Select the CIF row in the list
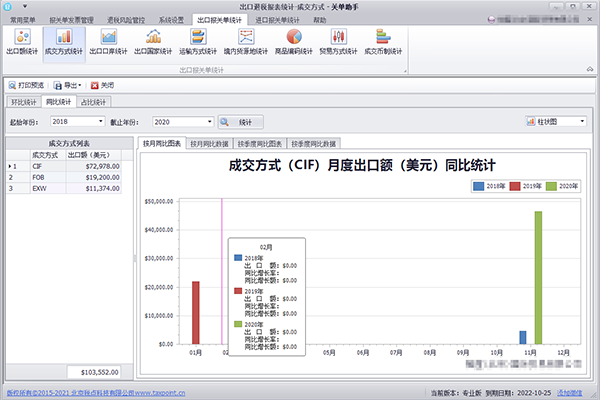The height and width of the screenshot is (400, 600). click(64, 166)
